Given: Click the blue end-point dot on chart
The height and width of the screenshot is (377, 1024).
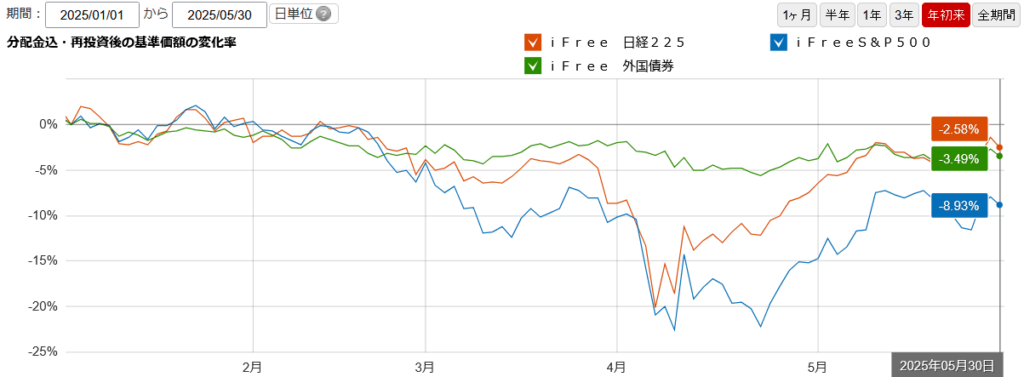Looking at the screenshot, I should [1000, 205].
